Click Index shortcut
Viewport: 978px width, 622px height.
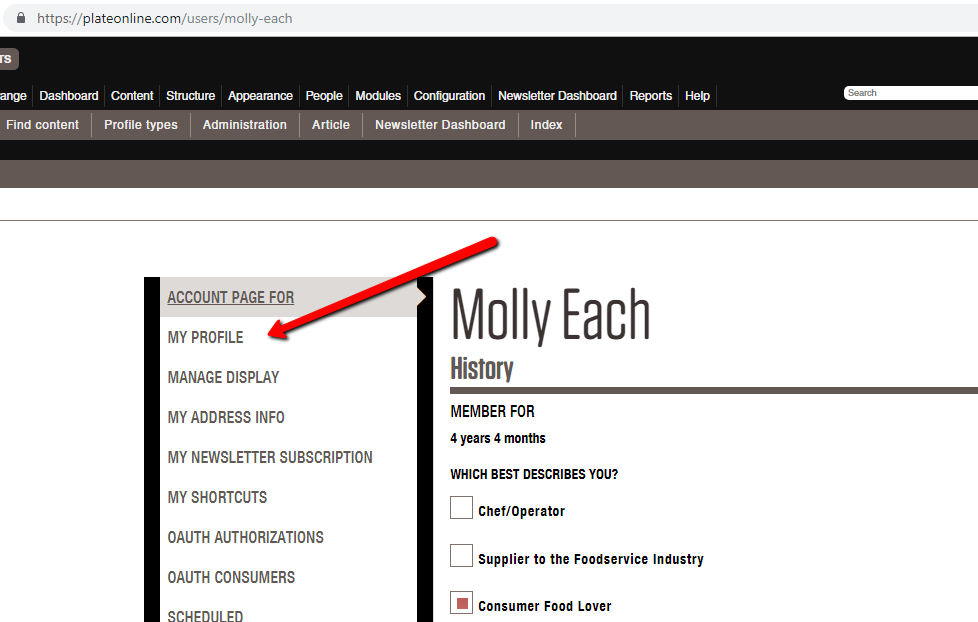(546, 125)
